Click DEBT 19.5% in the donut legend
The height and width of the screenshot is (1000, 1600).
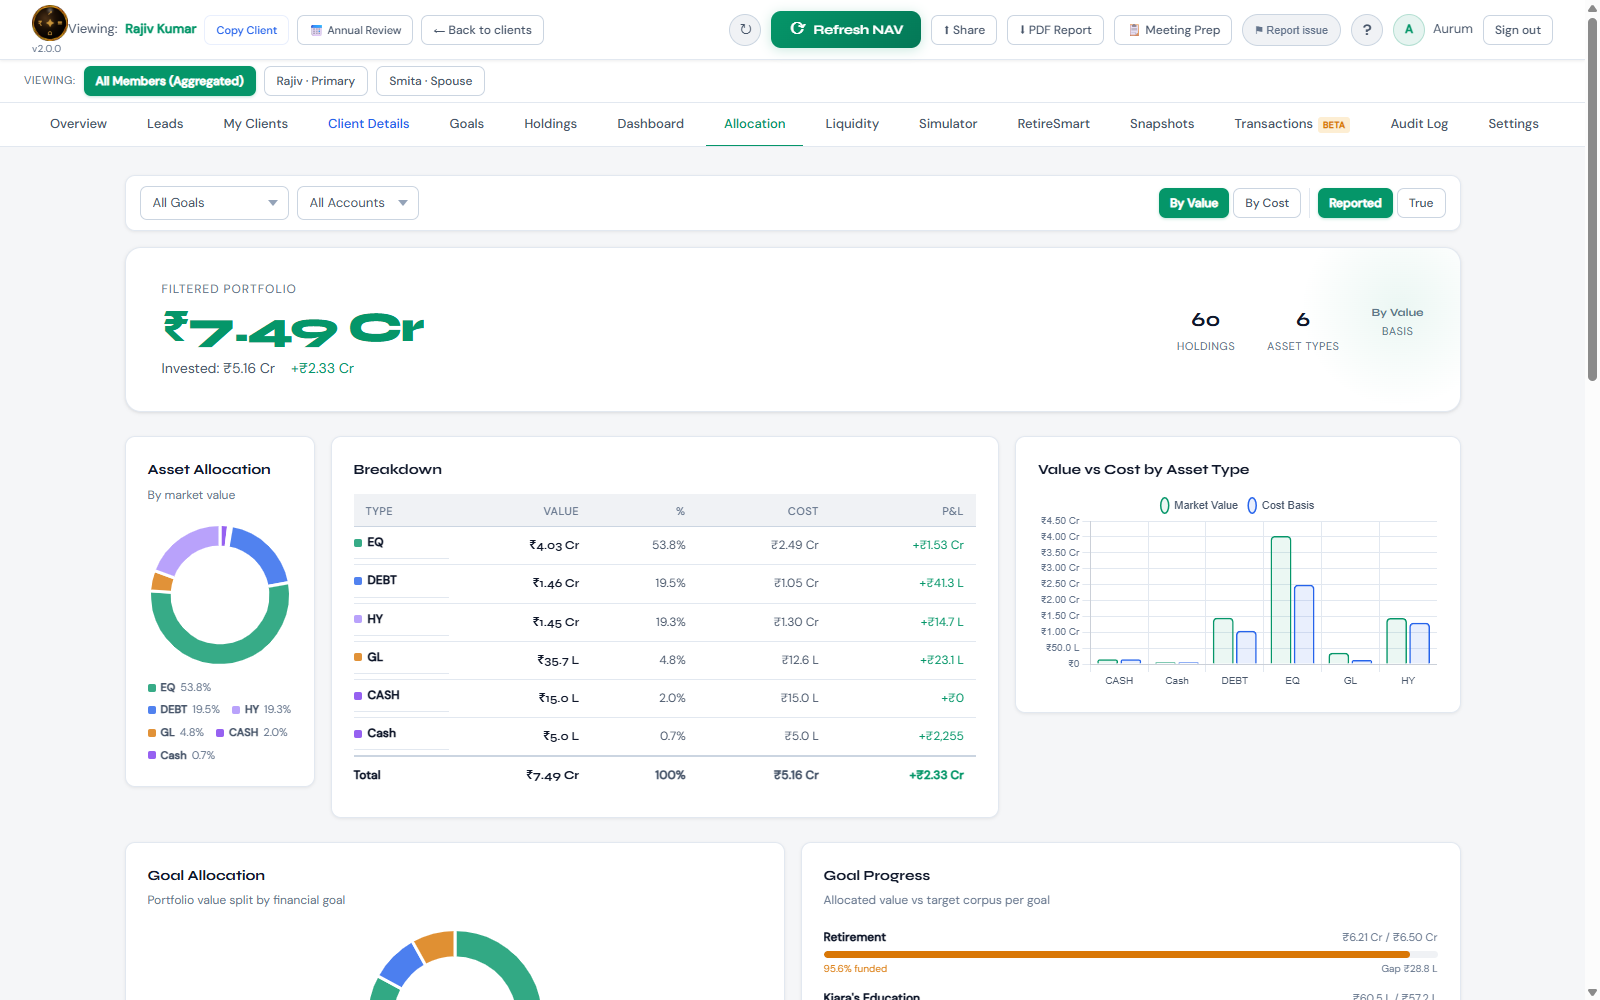click(x=184, y=709)
